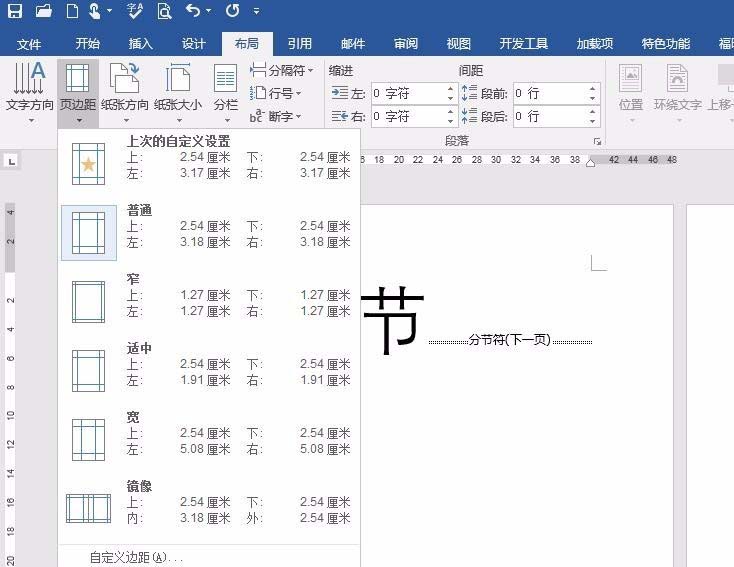
Task: Undo the last action
Action: pos(193,10)
